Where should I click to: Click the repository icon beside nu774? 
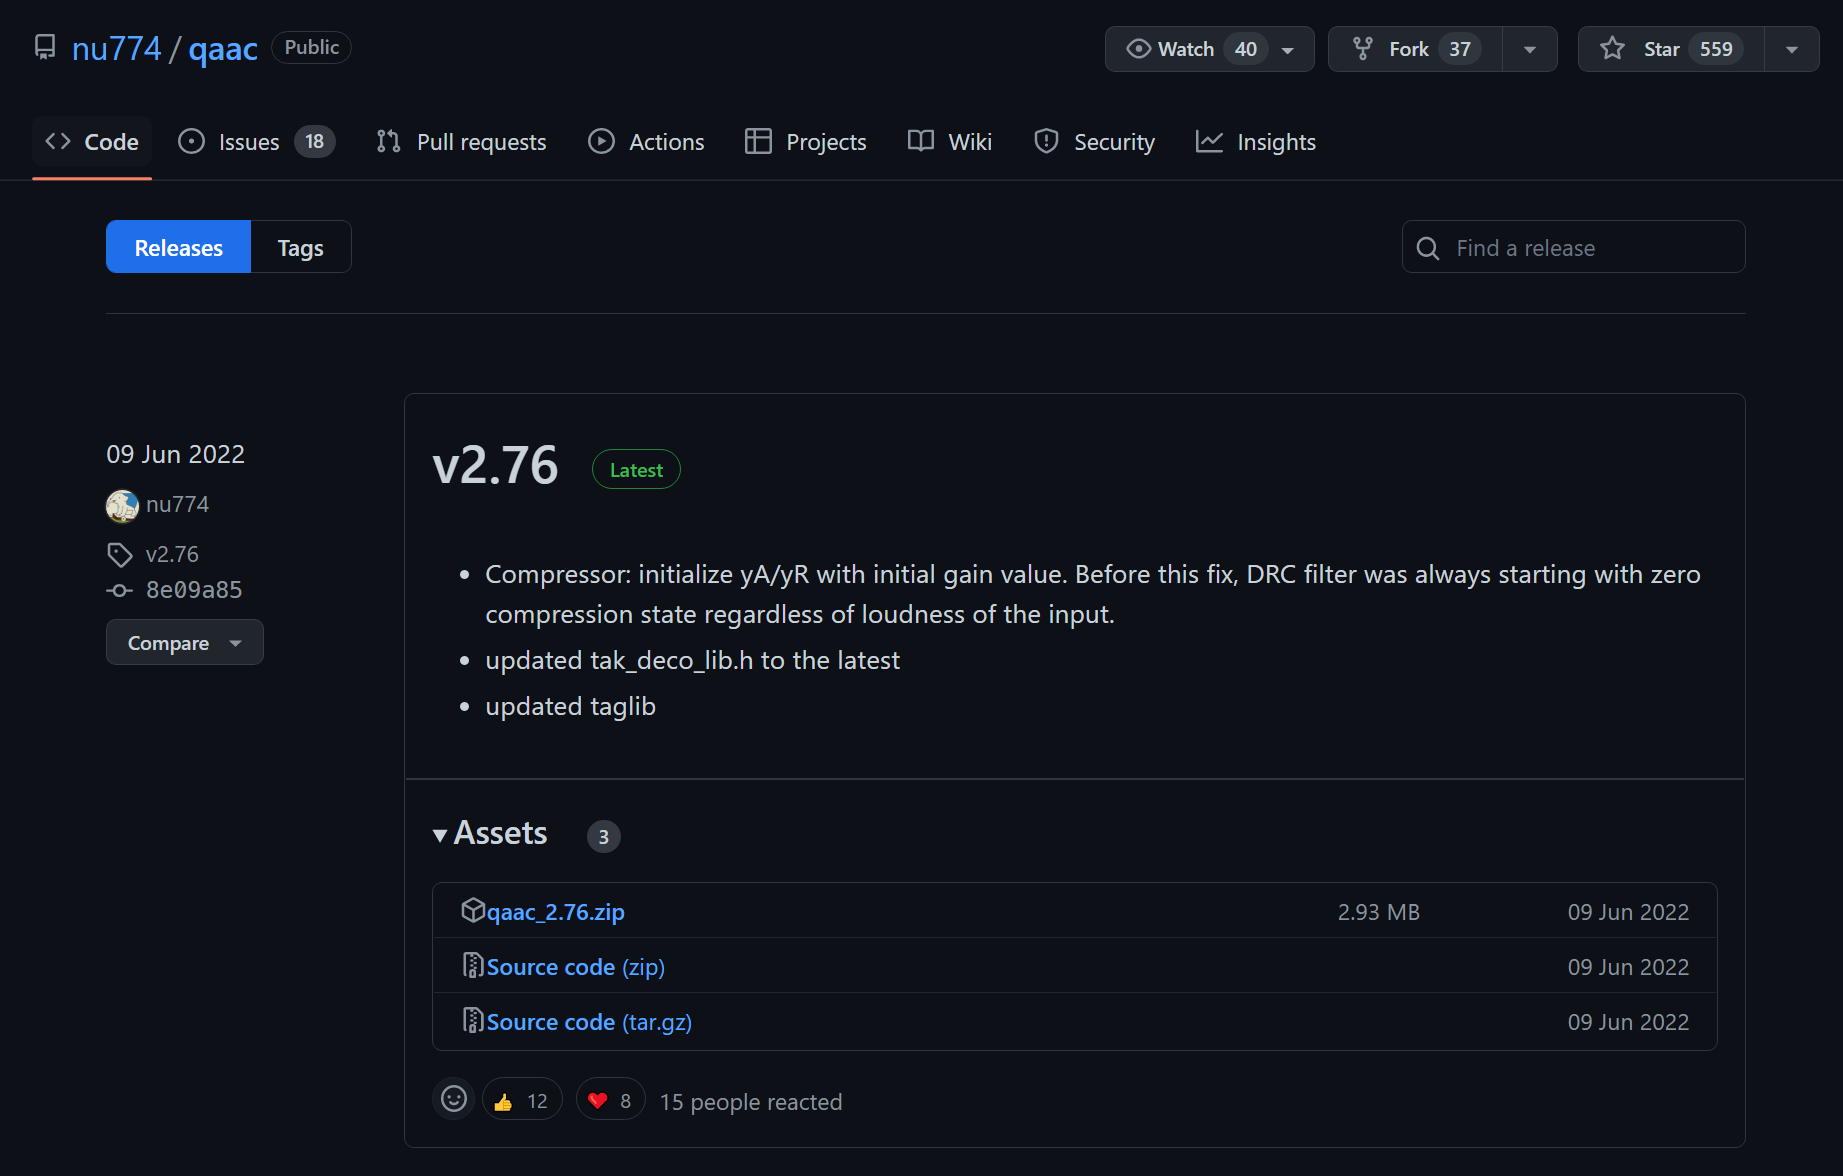tap(45, 47)
